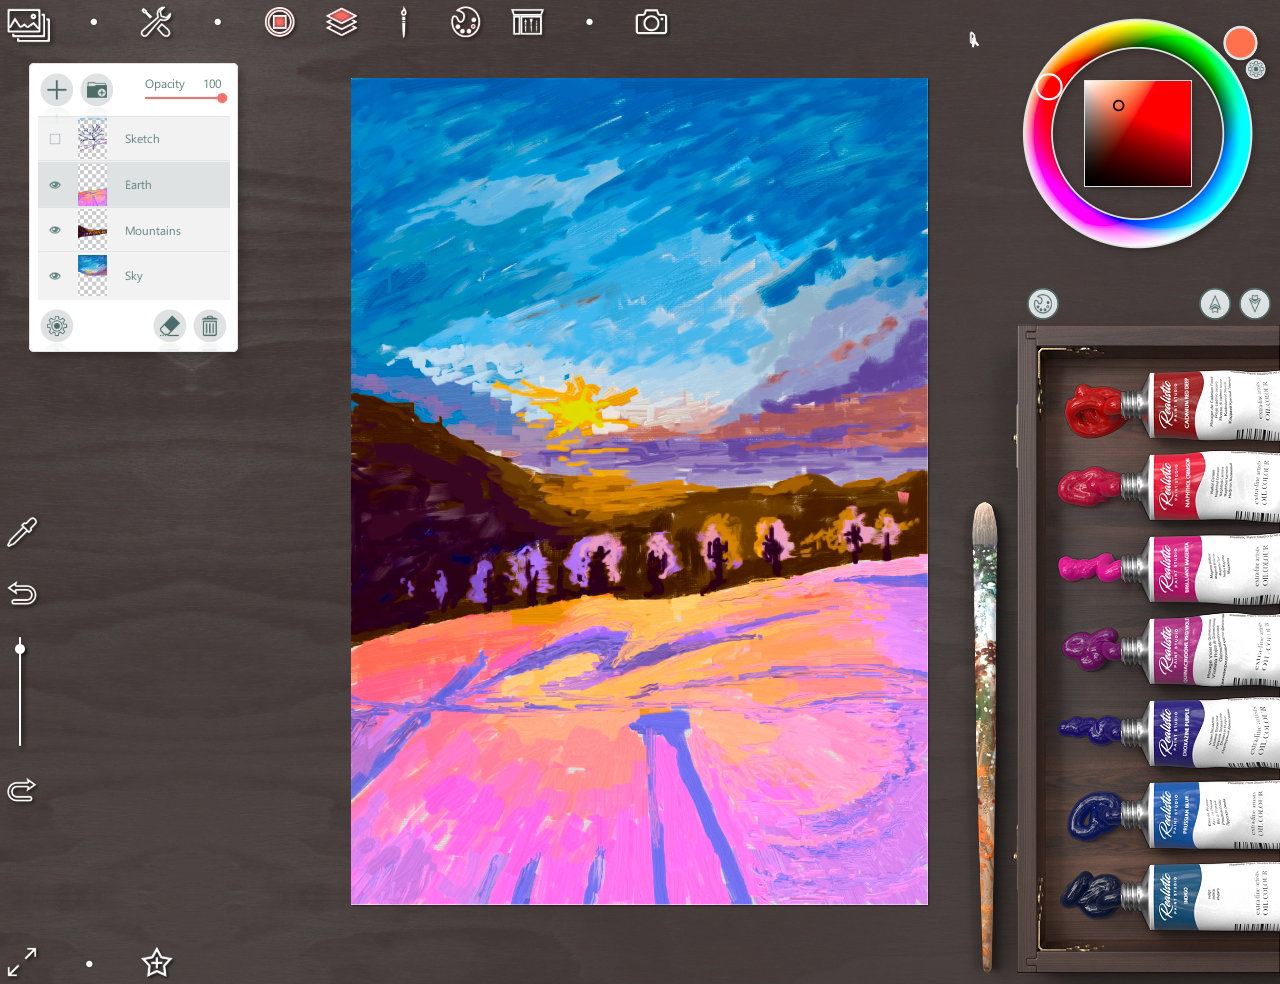Pick the Naphthol Crimson paint tube
This screenshot has height=984, width=1280.
1169,486
